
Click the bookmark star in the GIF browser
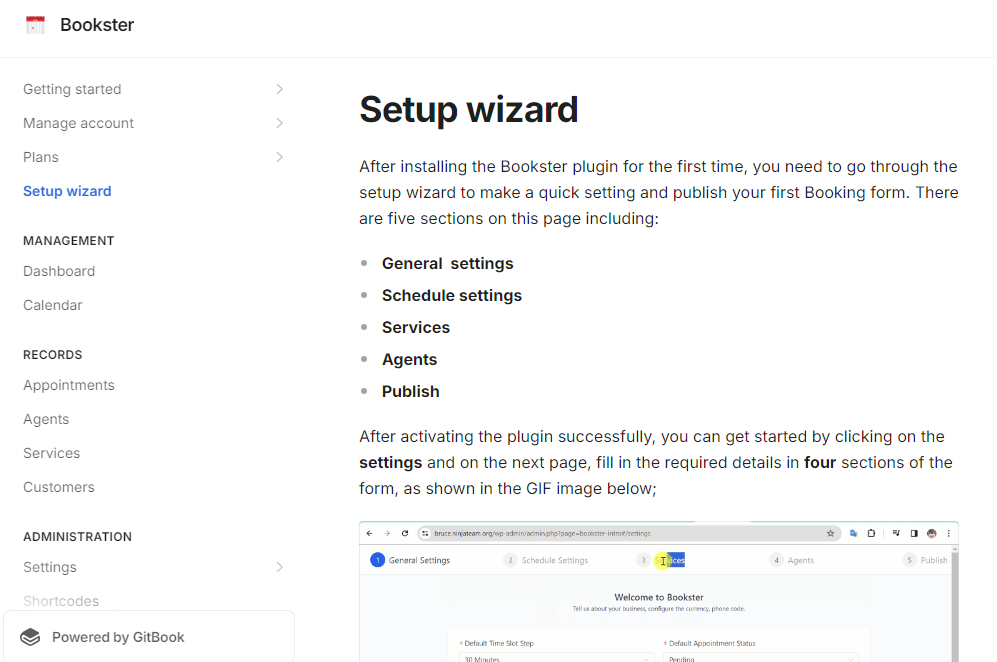click(830, 534)
